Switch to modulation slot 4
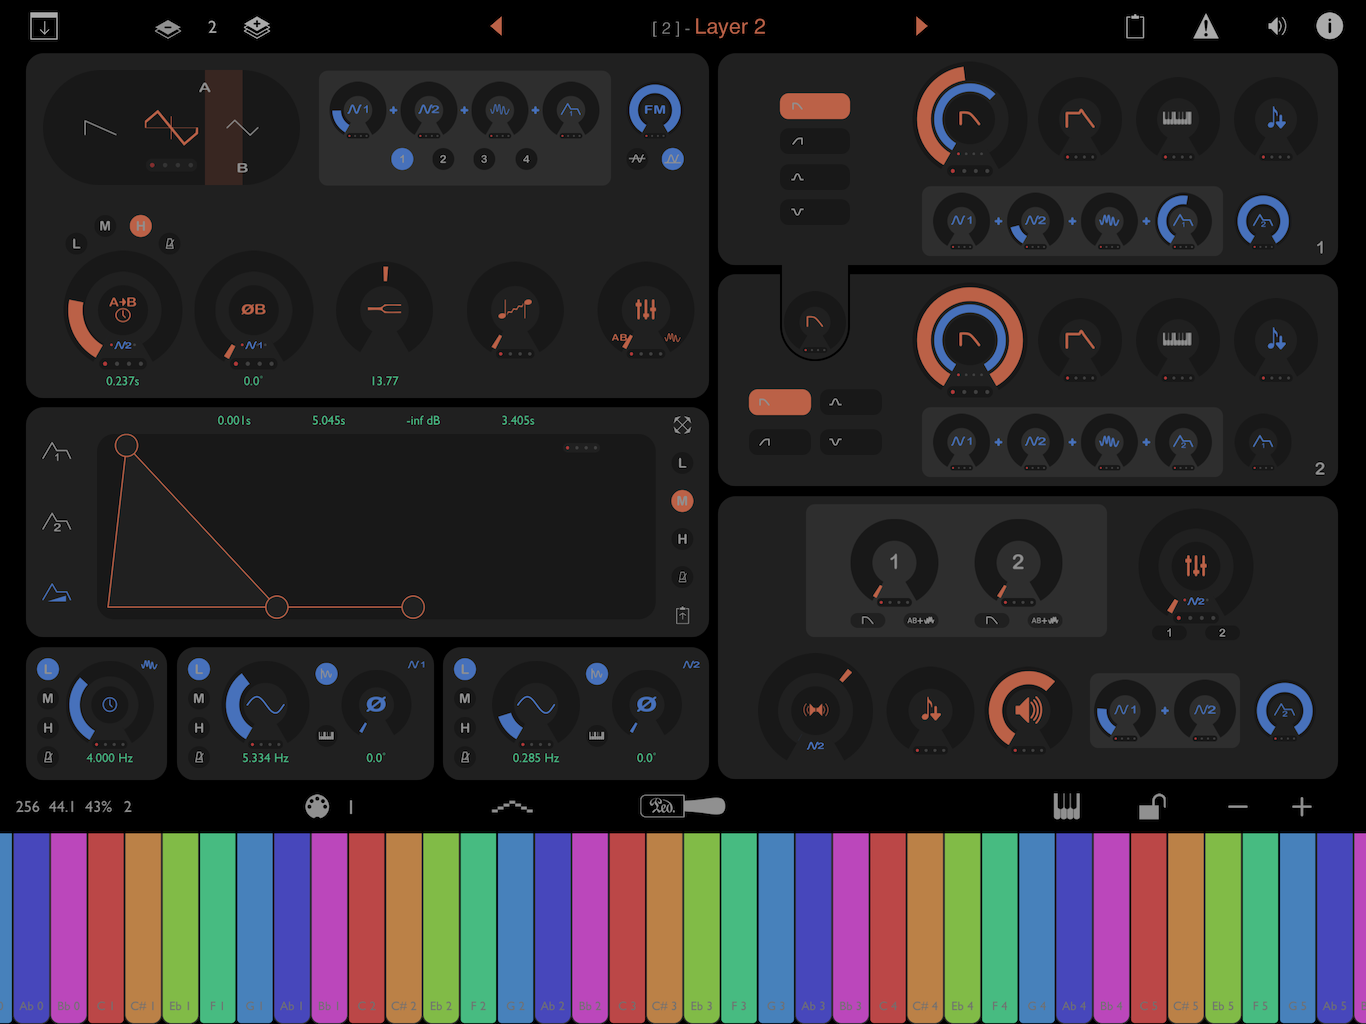Screen dimensions: 1366x1024 (x=526, y=159)
